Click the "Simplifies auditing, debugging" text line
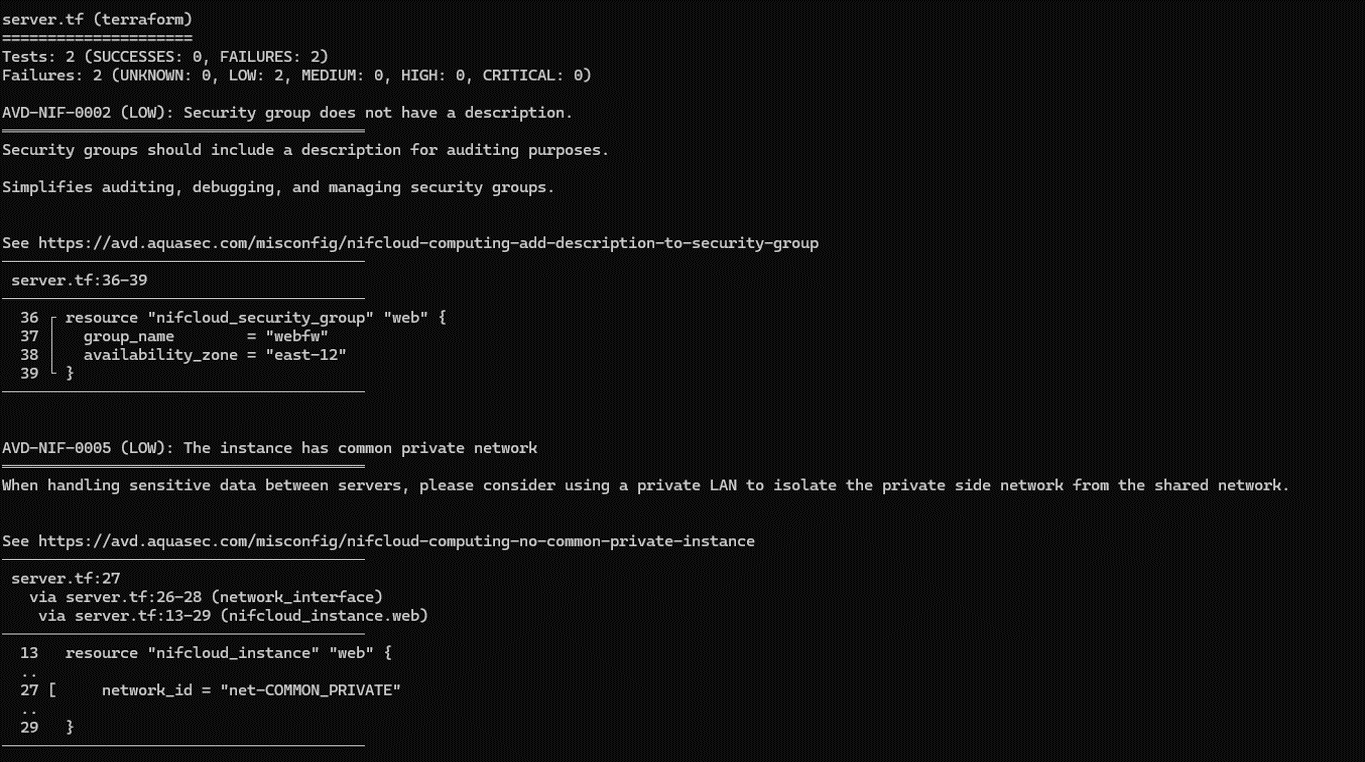 [277, 187]
